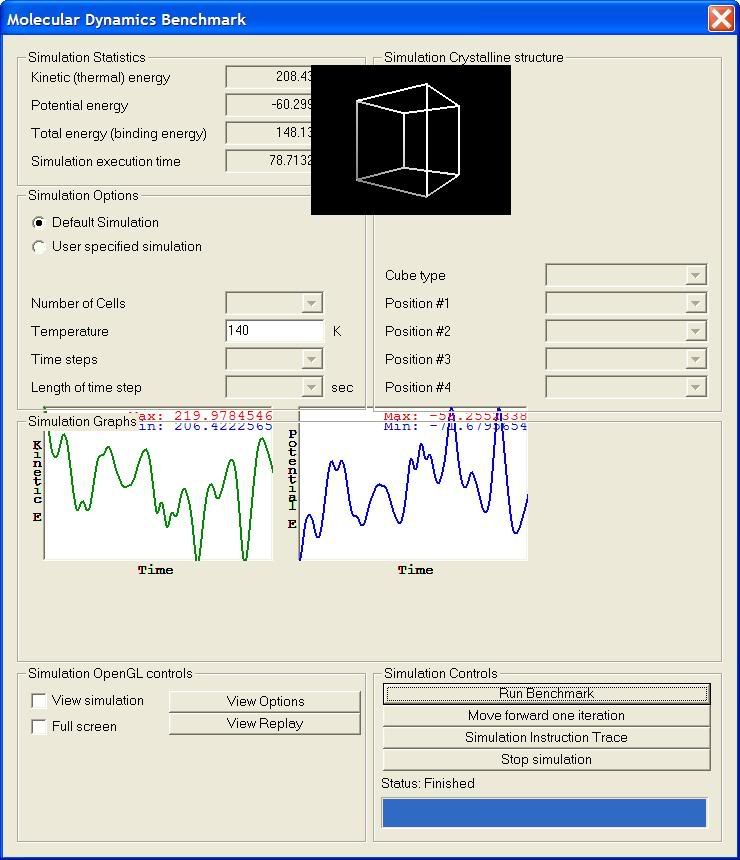Open Length of time step dropdown

(x=274, y=387)
